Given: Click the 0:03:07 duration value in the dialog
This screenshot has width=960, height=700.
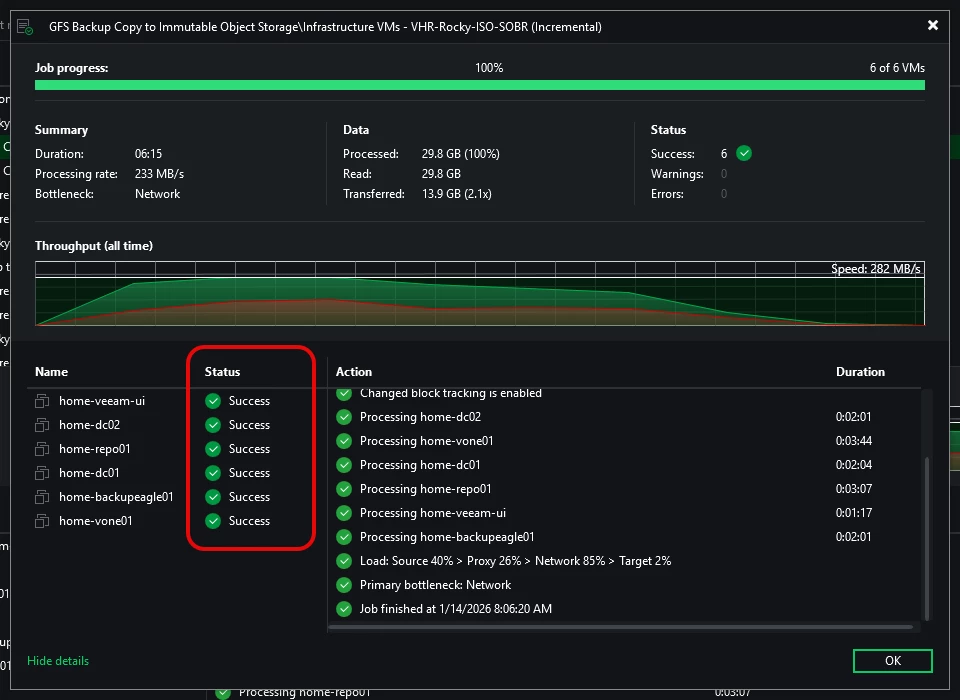Looking at the screenshot, I should (x=853, y=489).
